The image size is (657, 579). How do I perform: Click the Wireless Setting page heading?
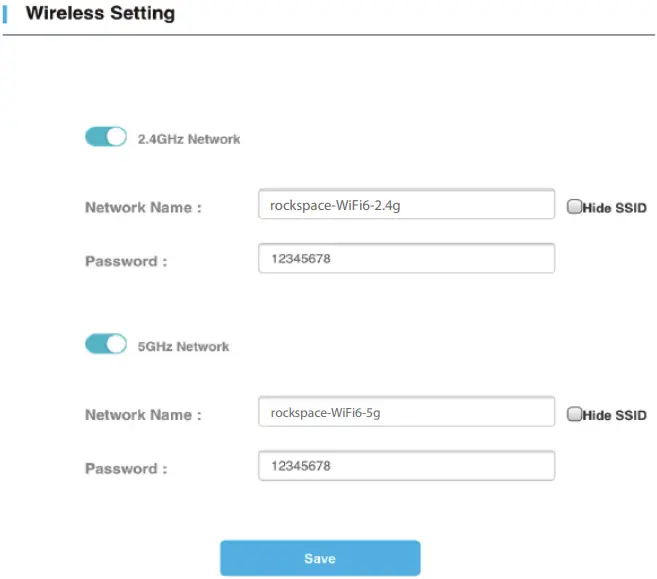(x=99, y=14)
